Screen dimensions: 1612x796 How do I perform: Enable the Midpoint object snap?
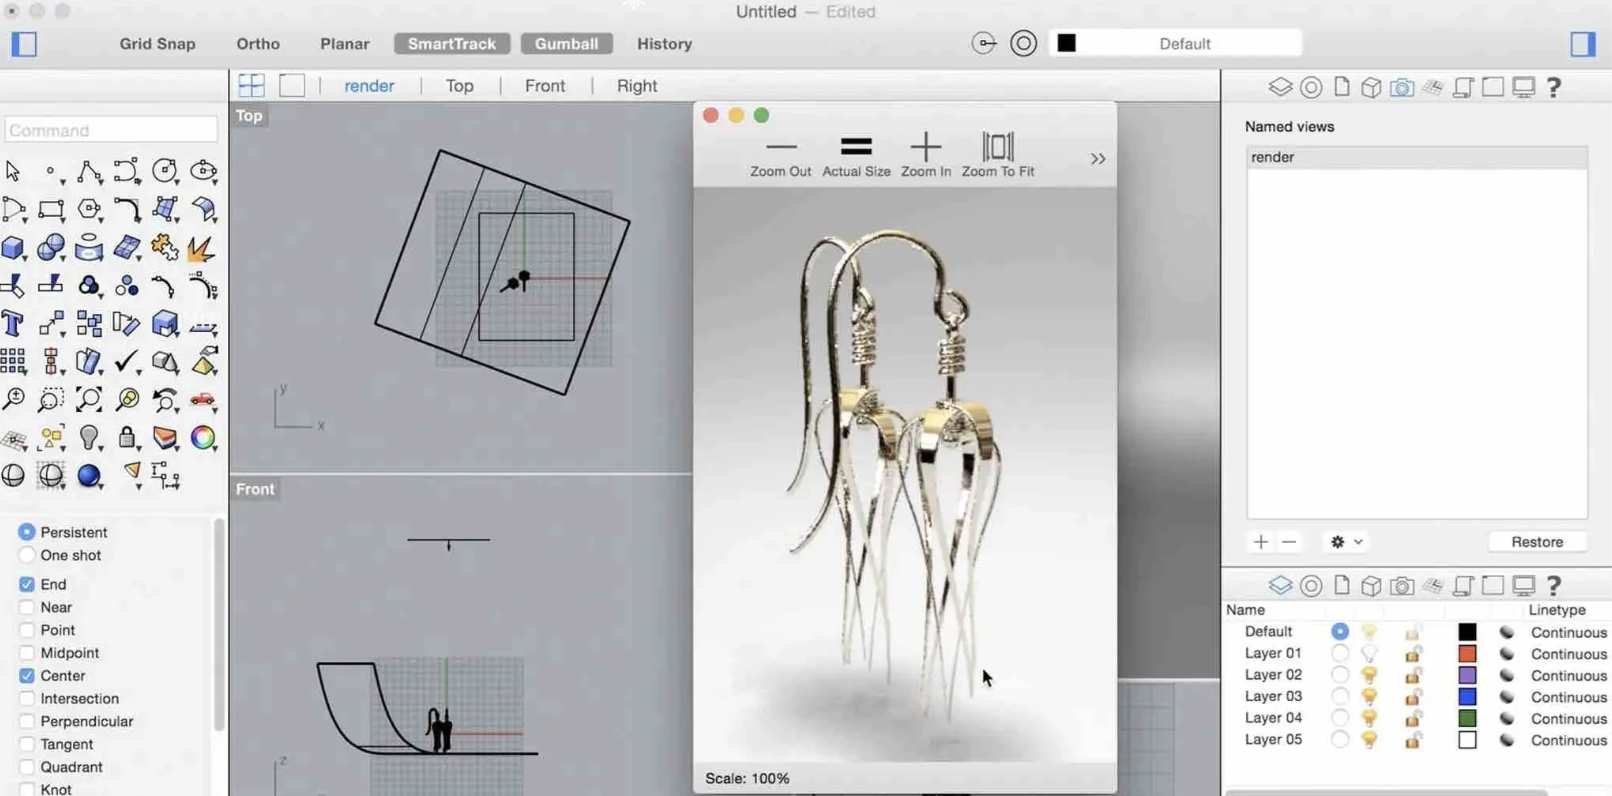27,653
